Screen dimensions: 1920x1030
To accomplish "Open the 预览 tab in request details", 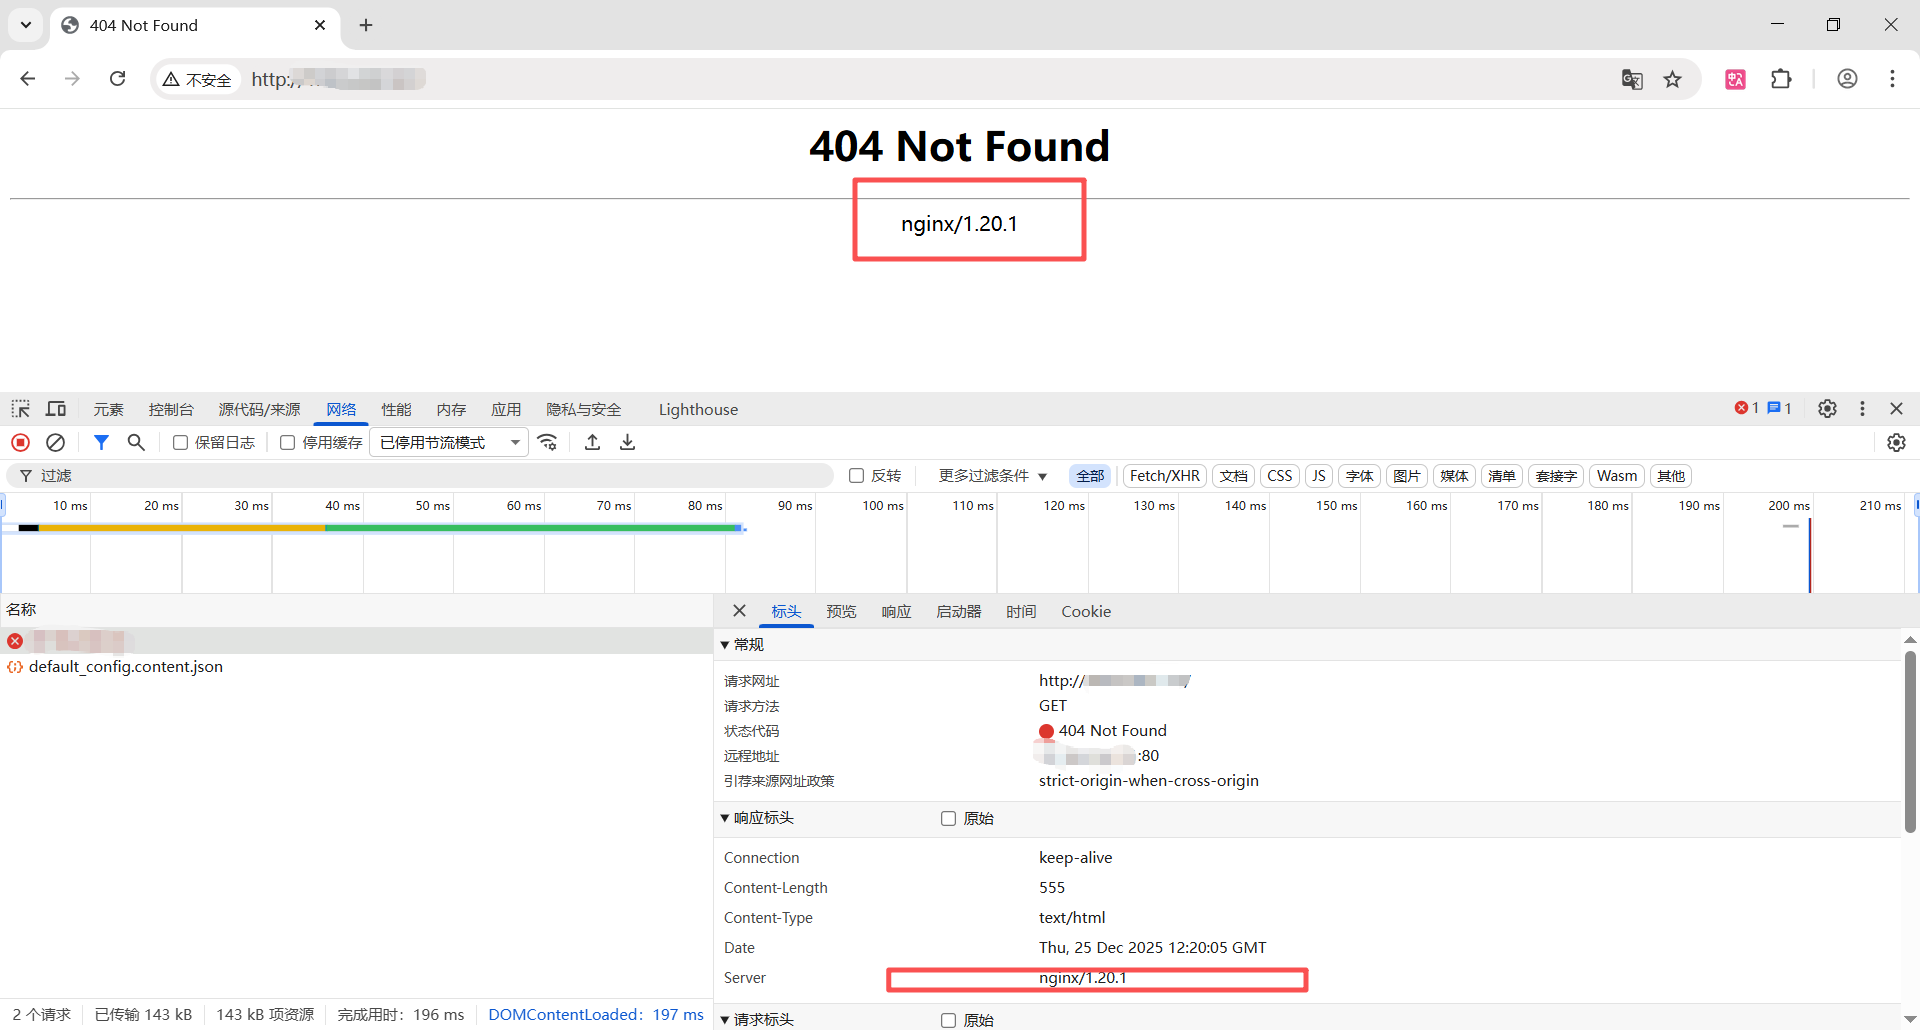I will tap(841, 611).
